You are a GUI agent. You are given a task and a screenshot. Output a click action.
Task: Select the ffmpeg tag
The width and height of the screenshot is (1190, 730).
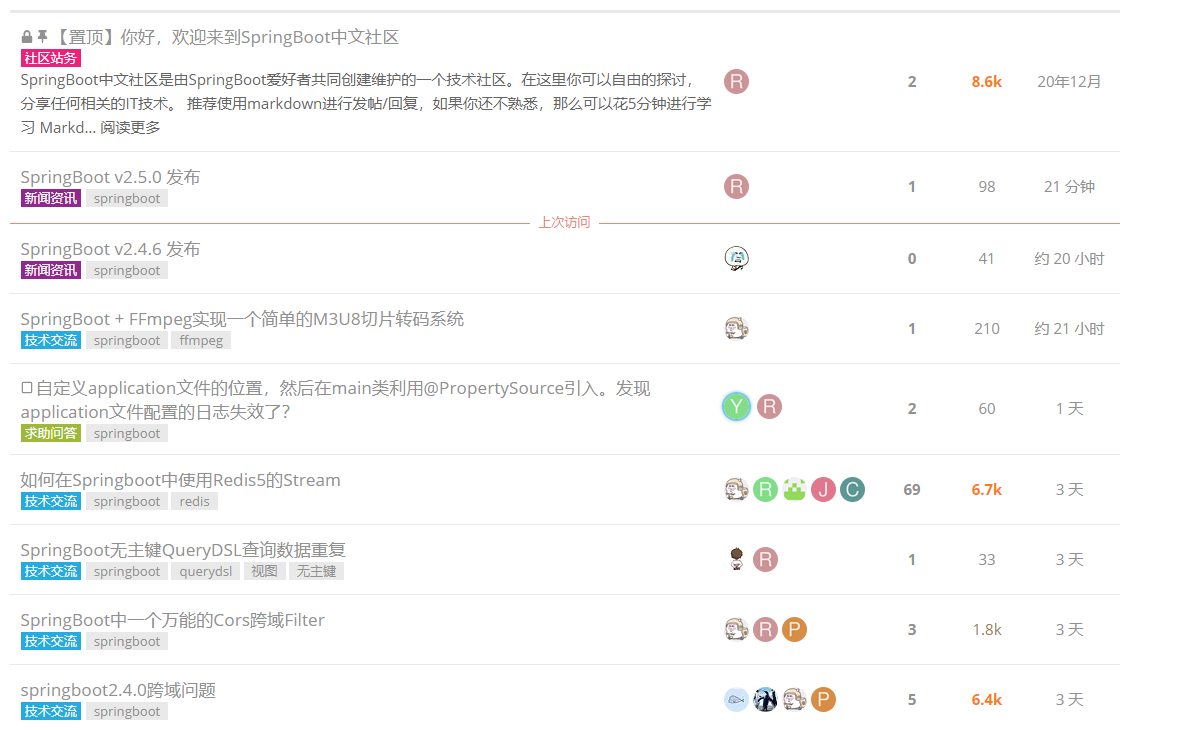200,340
